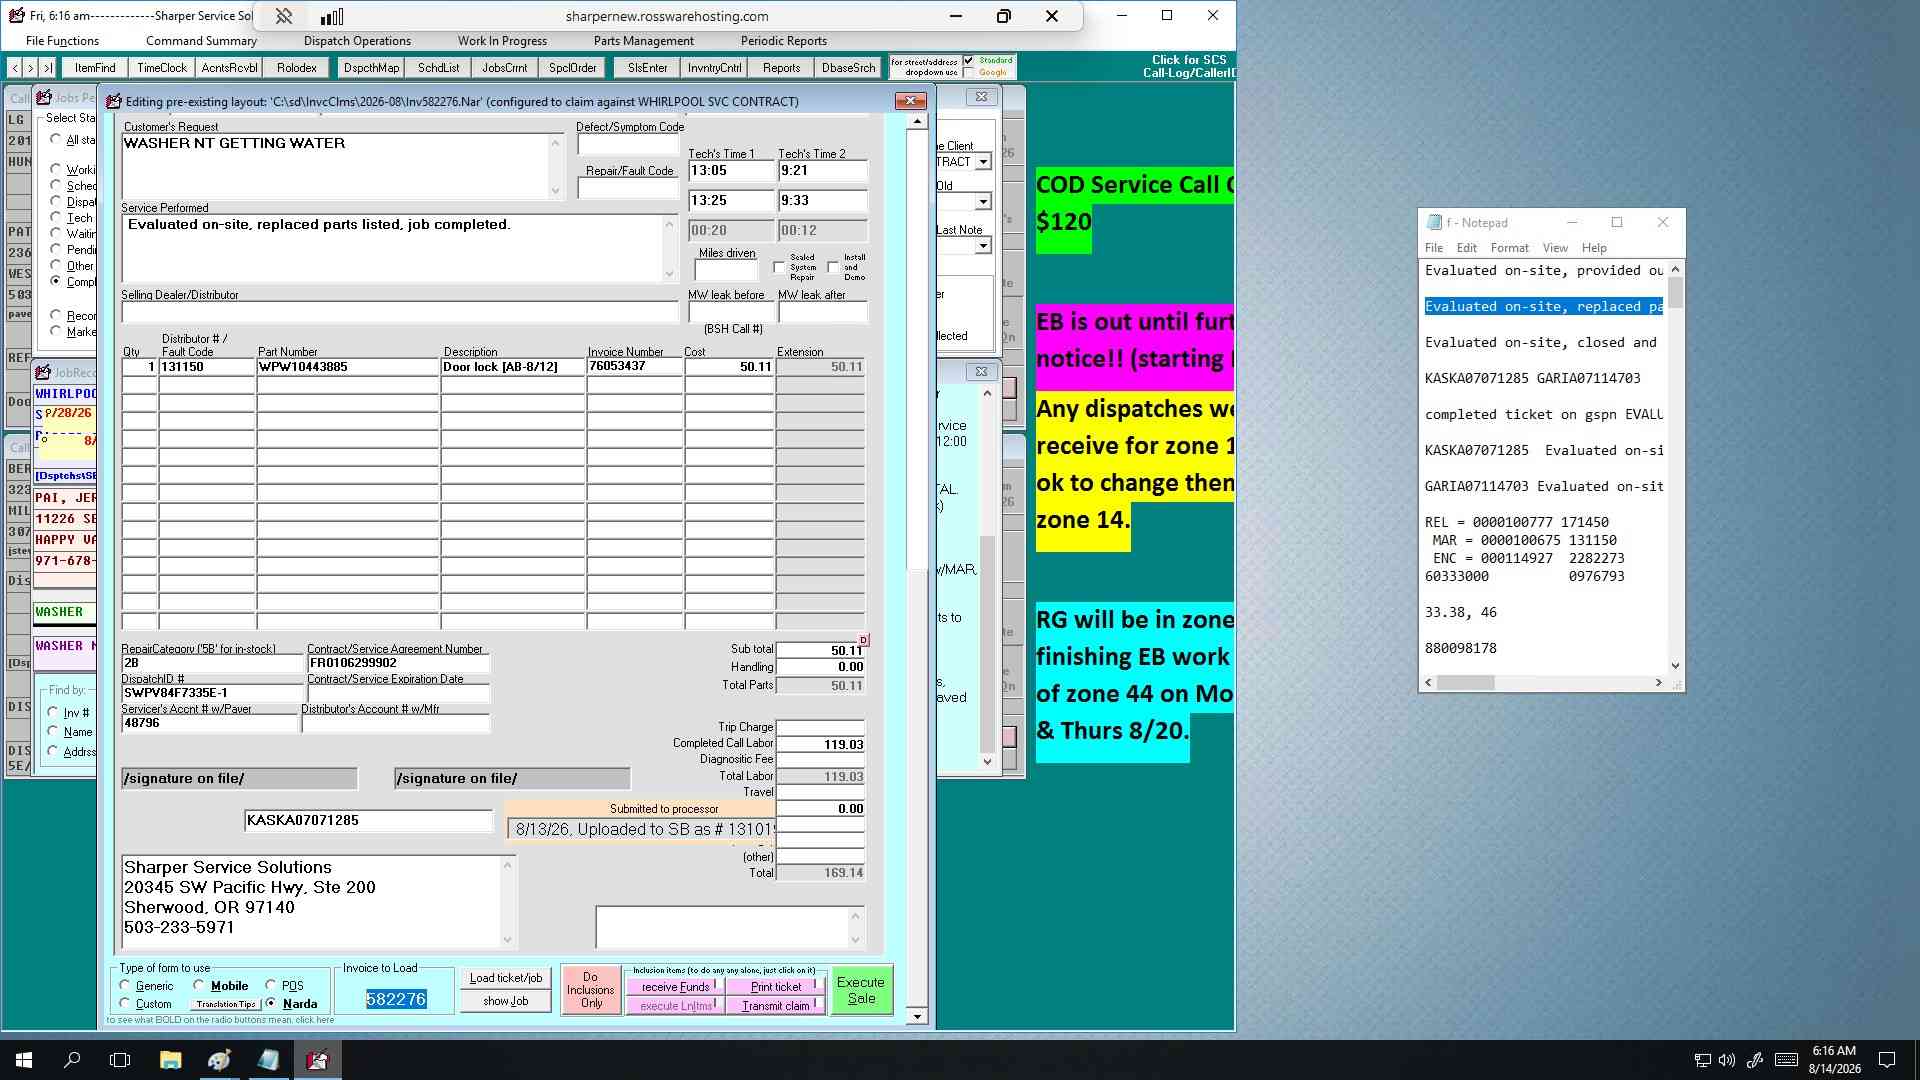This screenshot has width=1920, height=1080.
Task: Click the Load ticket/job button
Action: coord(506,978)
